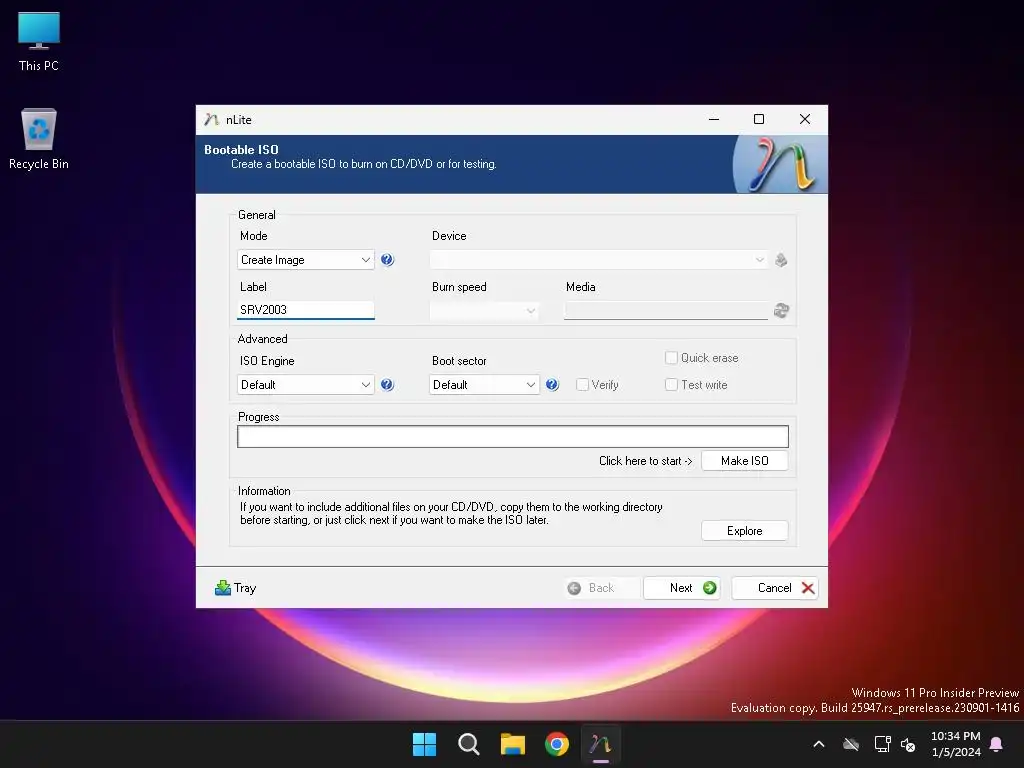Click the Progress bar

pos(513,436)
